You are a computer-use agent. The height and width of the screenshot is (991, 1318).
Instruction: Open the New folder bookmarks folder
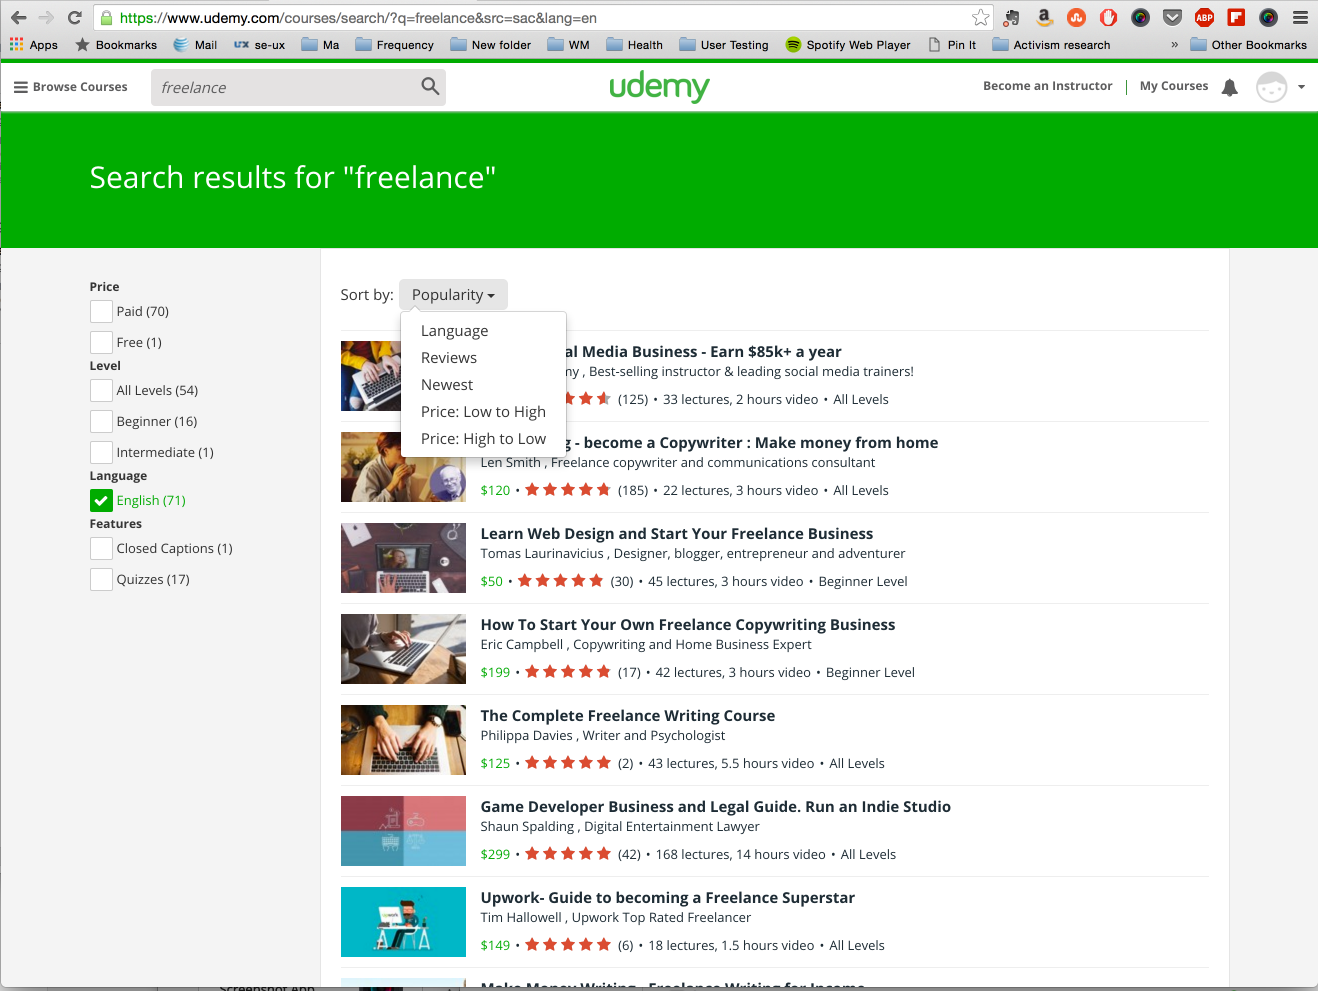coord(490,45)
